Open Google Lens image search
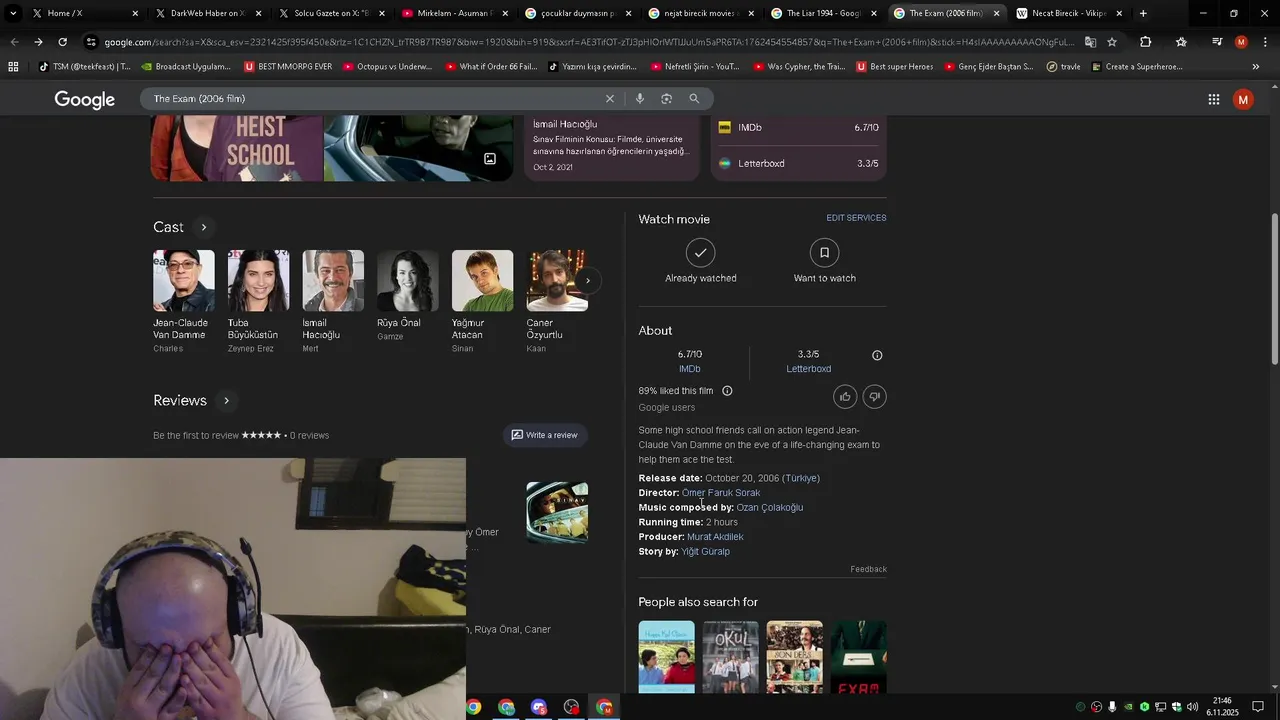1280x720 pixels. [666, 99]
